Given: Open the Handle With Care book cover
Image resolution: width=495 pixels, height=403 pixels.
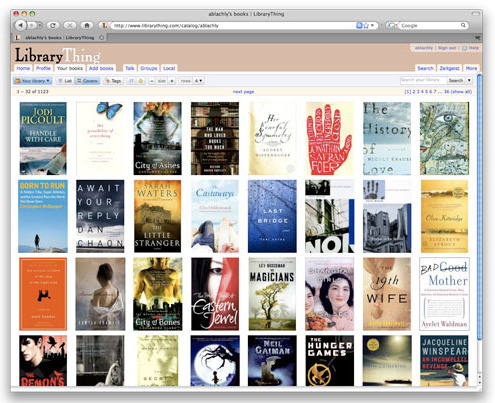Looking at the screenshot, I should (x=43, y=138).
